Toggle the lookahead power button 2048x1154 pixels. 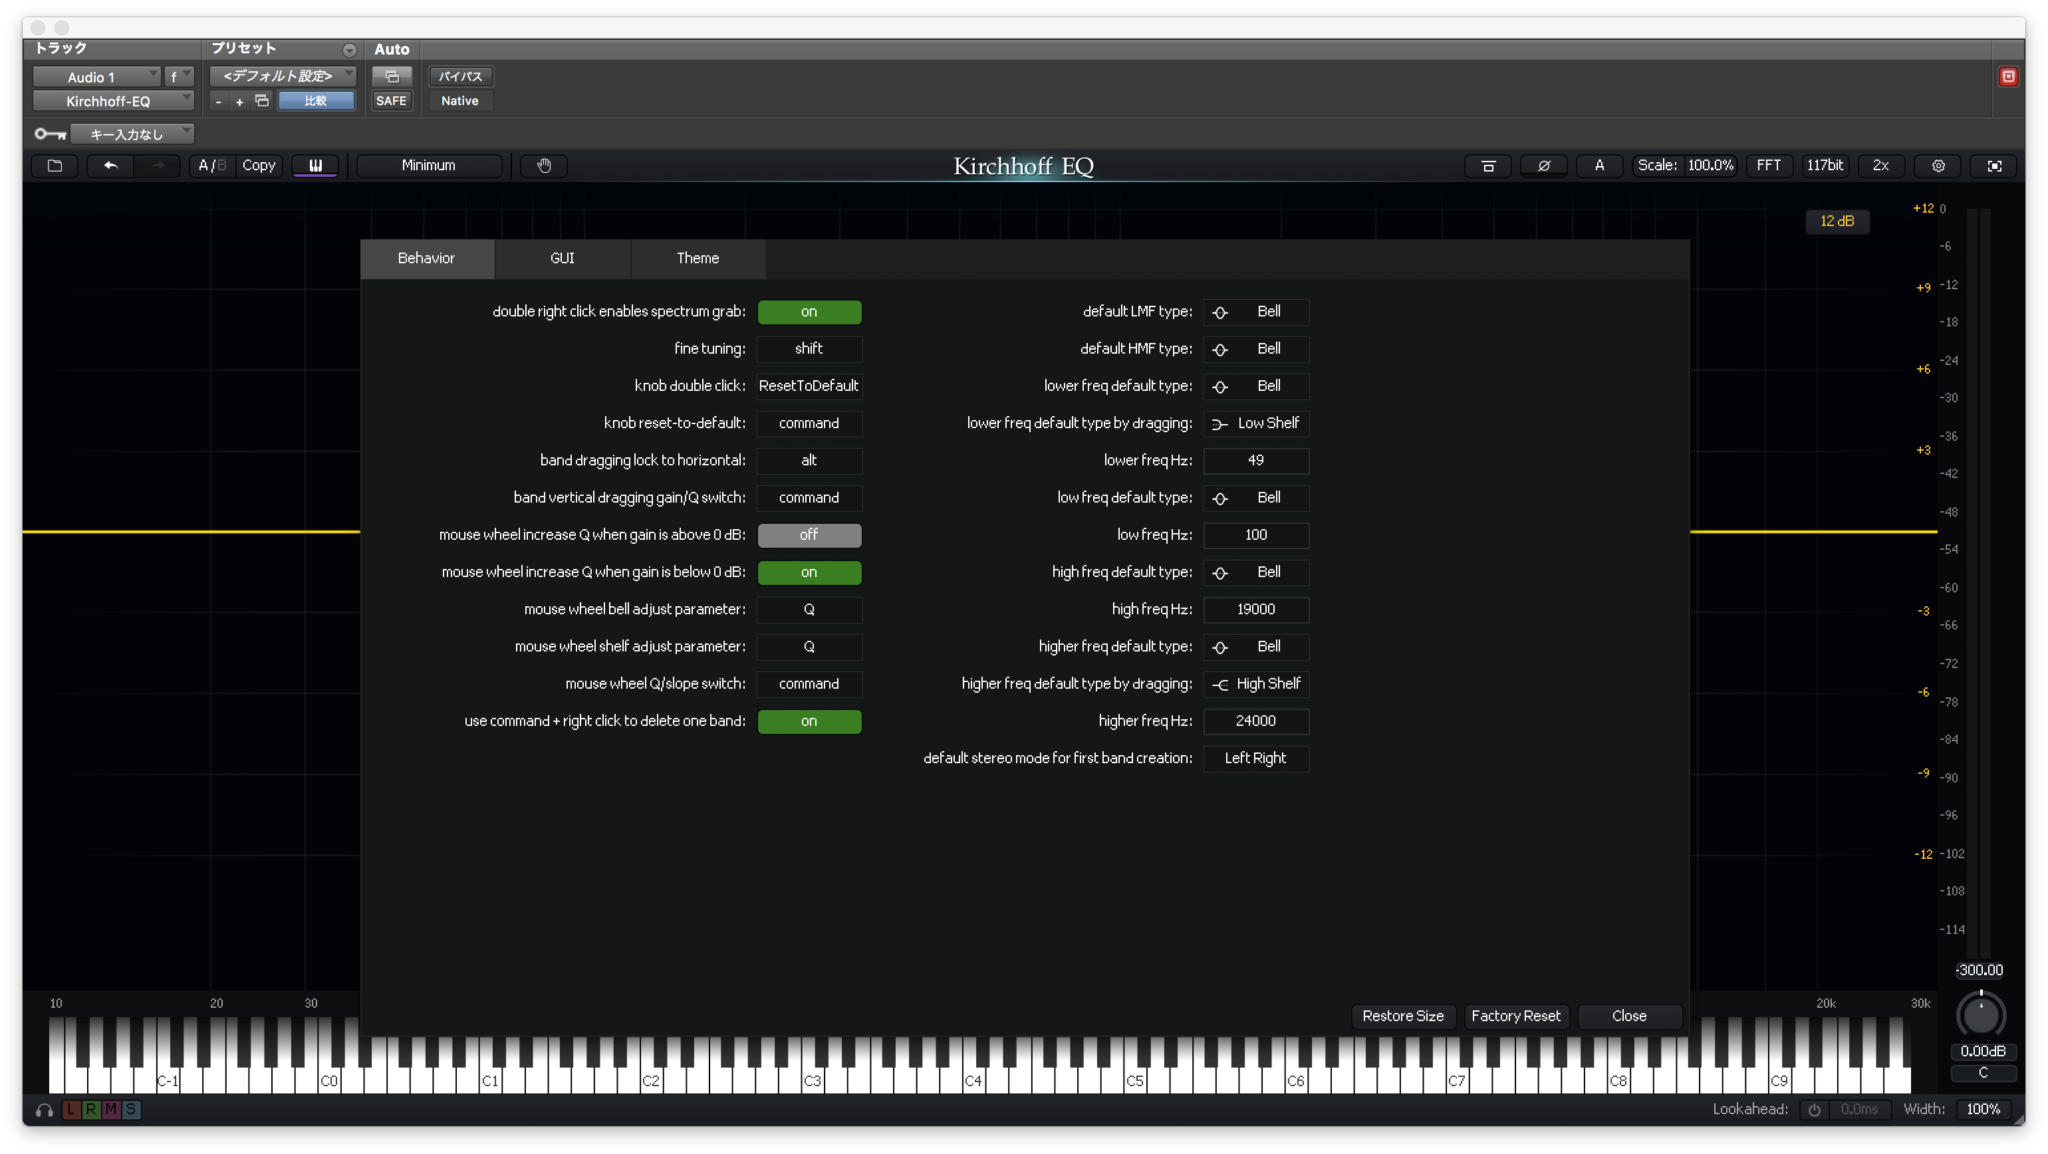1814,1109
